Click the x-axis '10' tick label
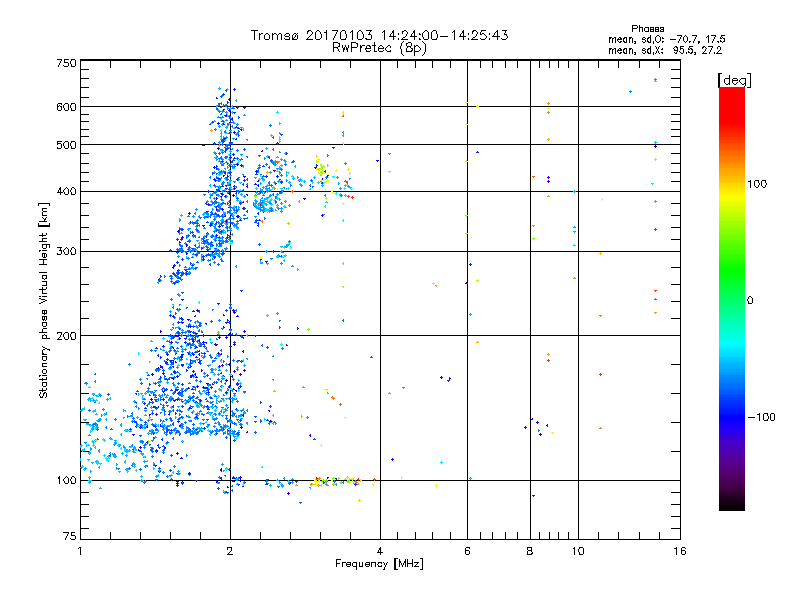 [578, 551]
